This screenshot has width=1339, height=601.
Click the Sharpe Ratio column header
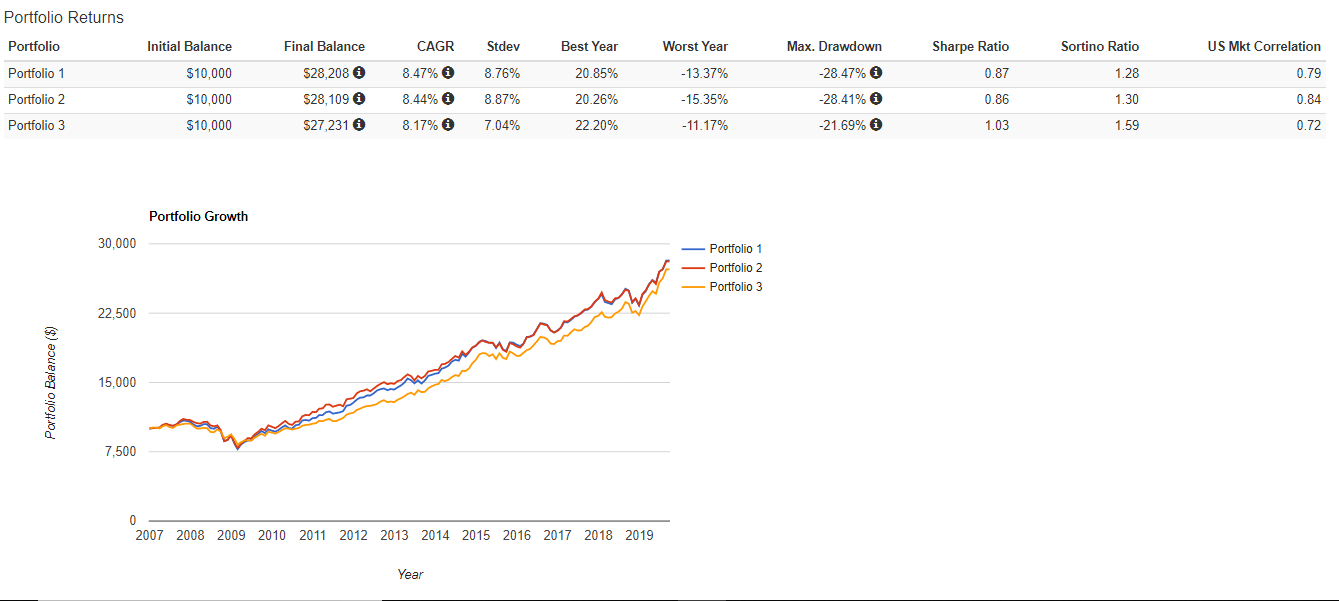click(970, 47)
